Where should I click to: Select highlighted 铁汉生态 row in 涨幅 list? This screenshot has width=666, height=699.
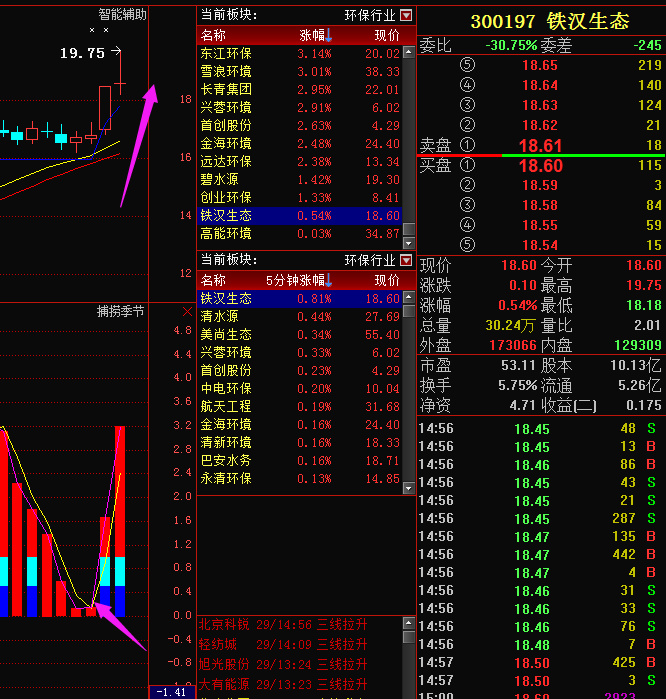coord(300,216)
